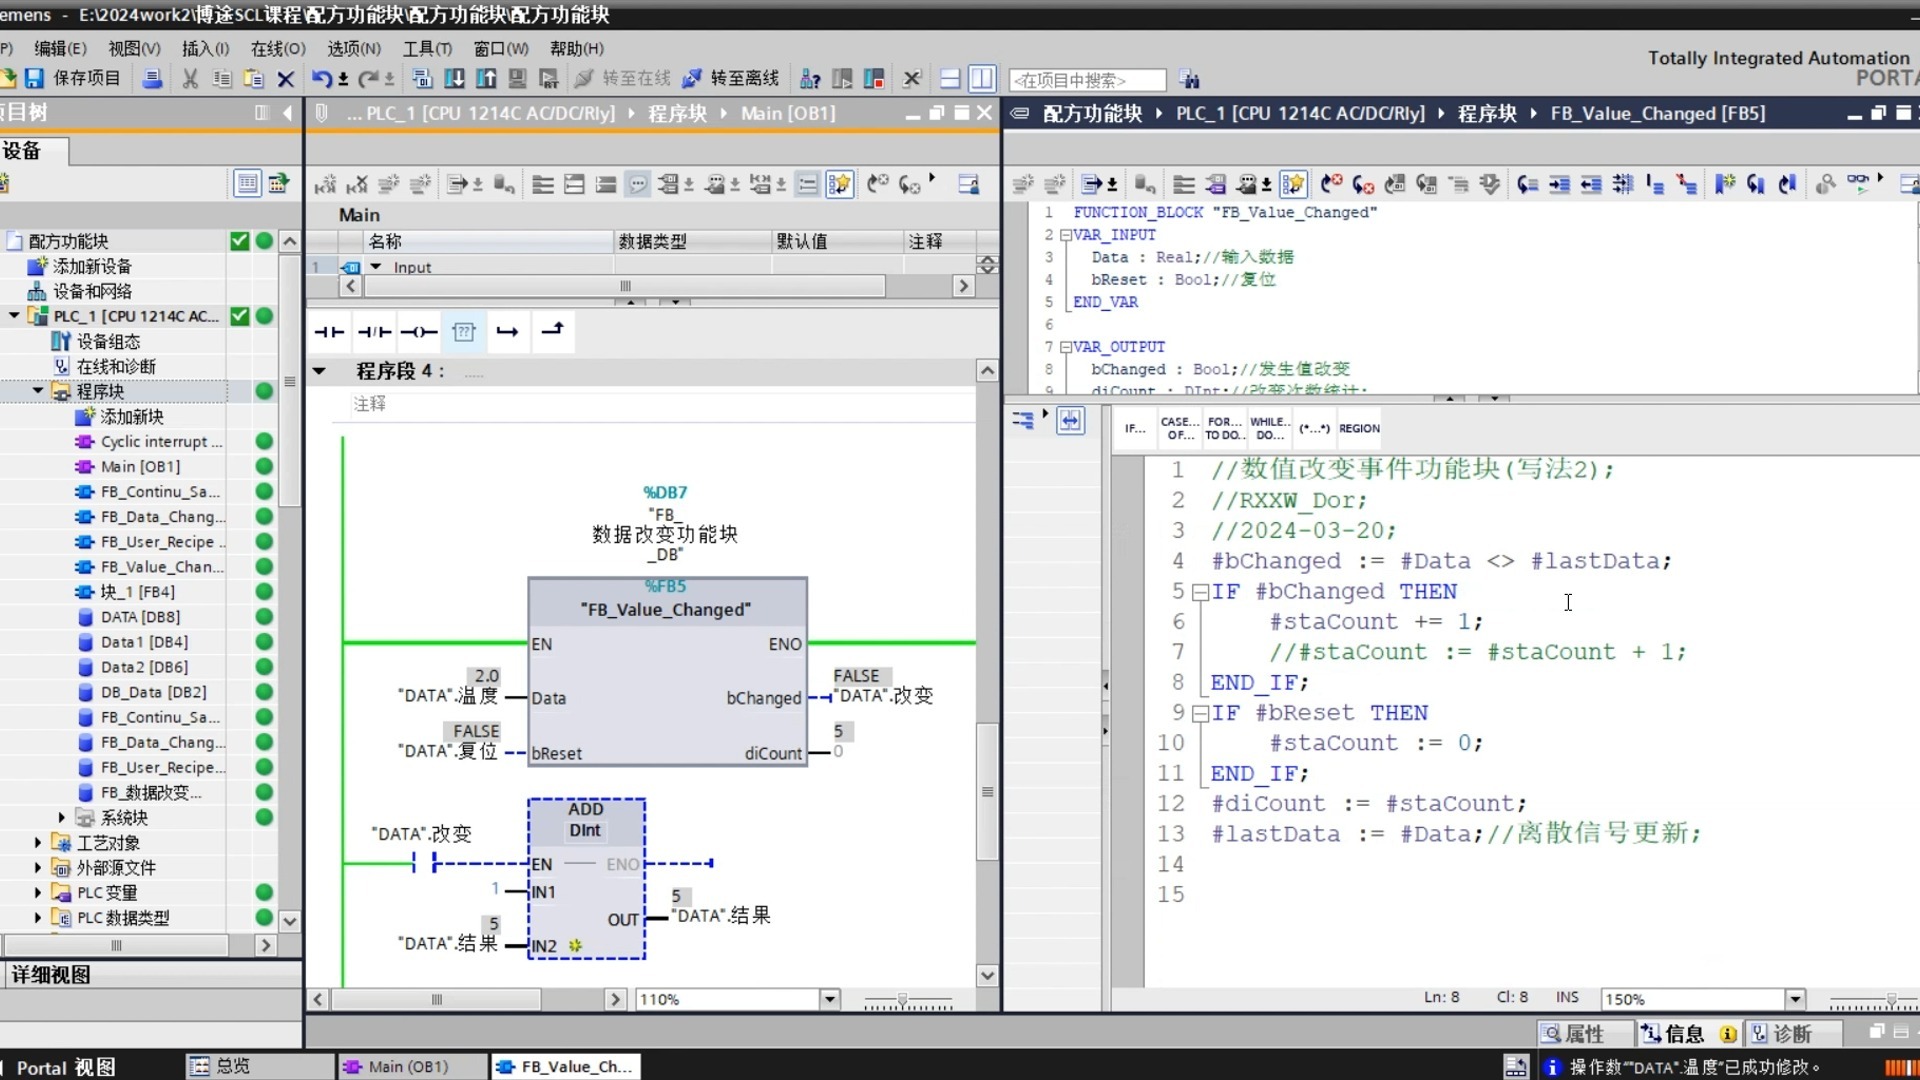Click the close branch icon
Screen dimensions: 1920x1080
[553, 329]
